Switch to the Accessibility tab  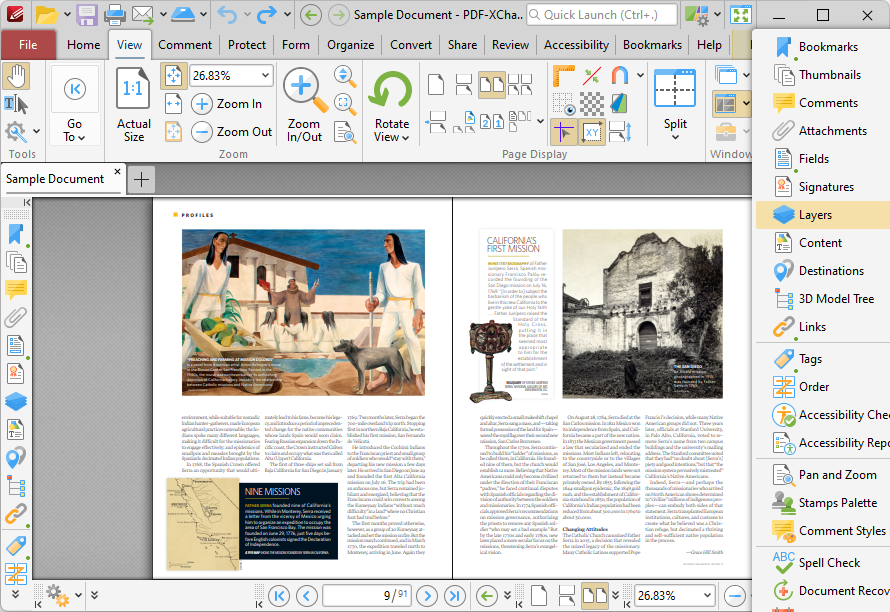pyautogui.click(x=576, y=45)
